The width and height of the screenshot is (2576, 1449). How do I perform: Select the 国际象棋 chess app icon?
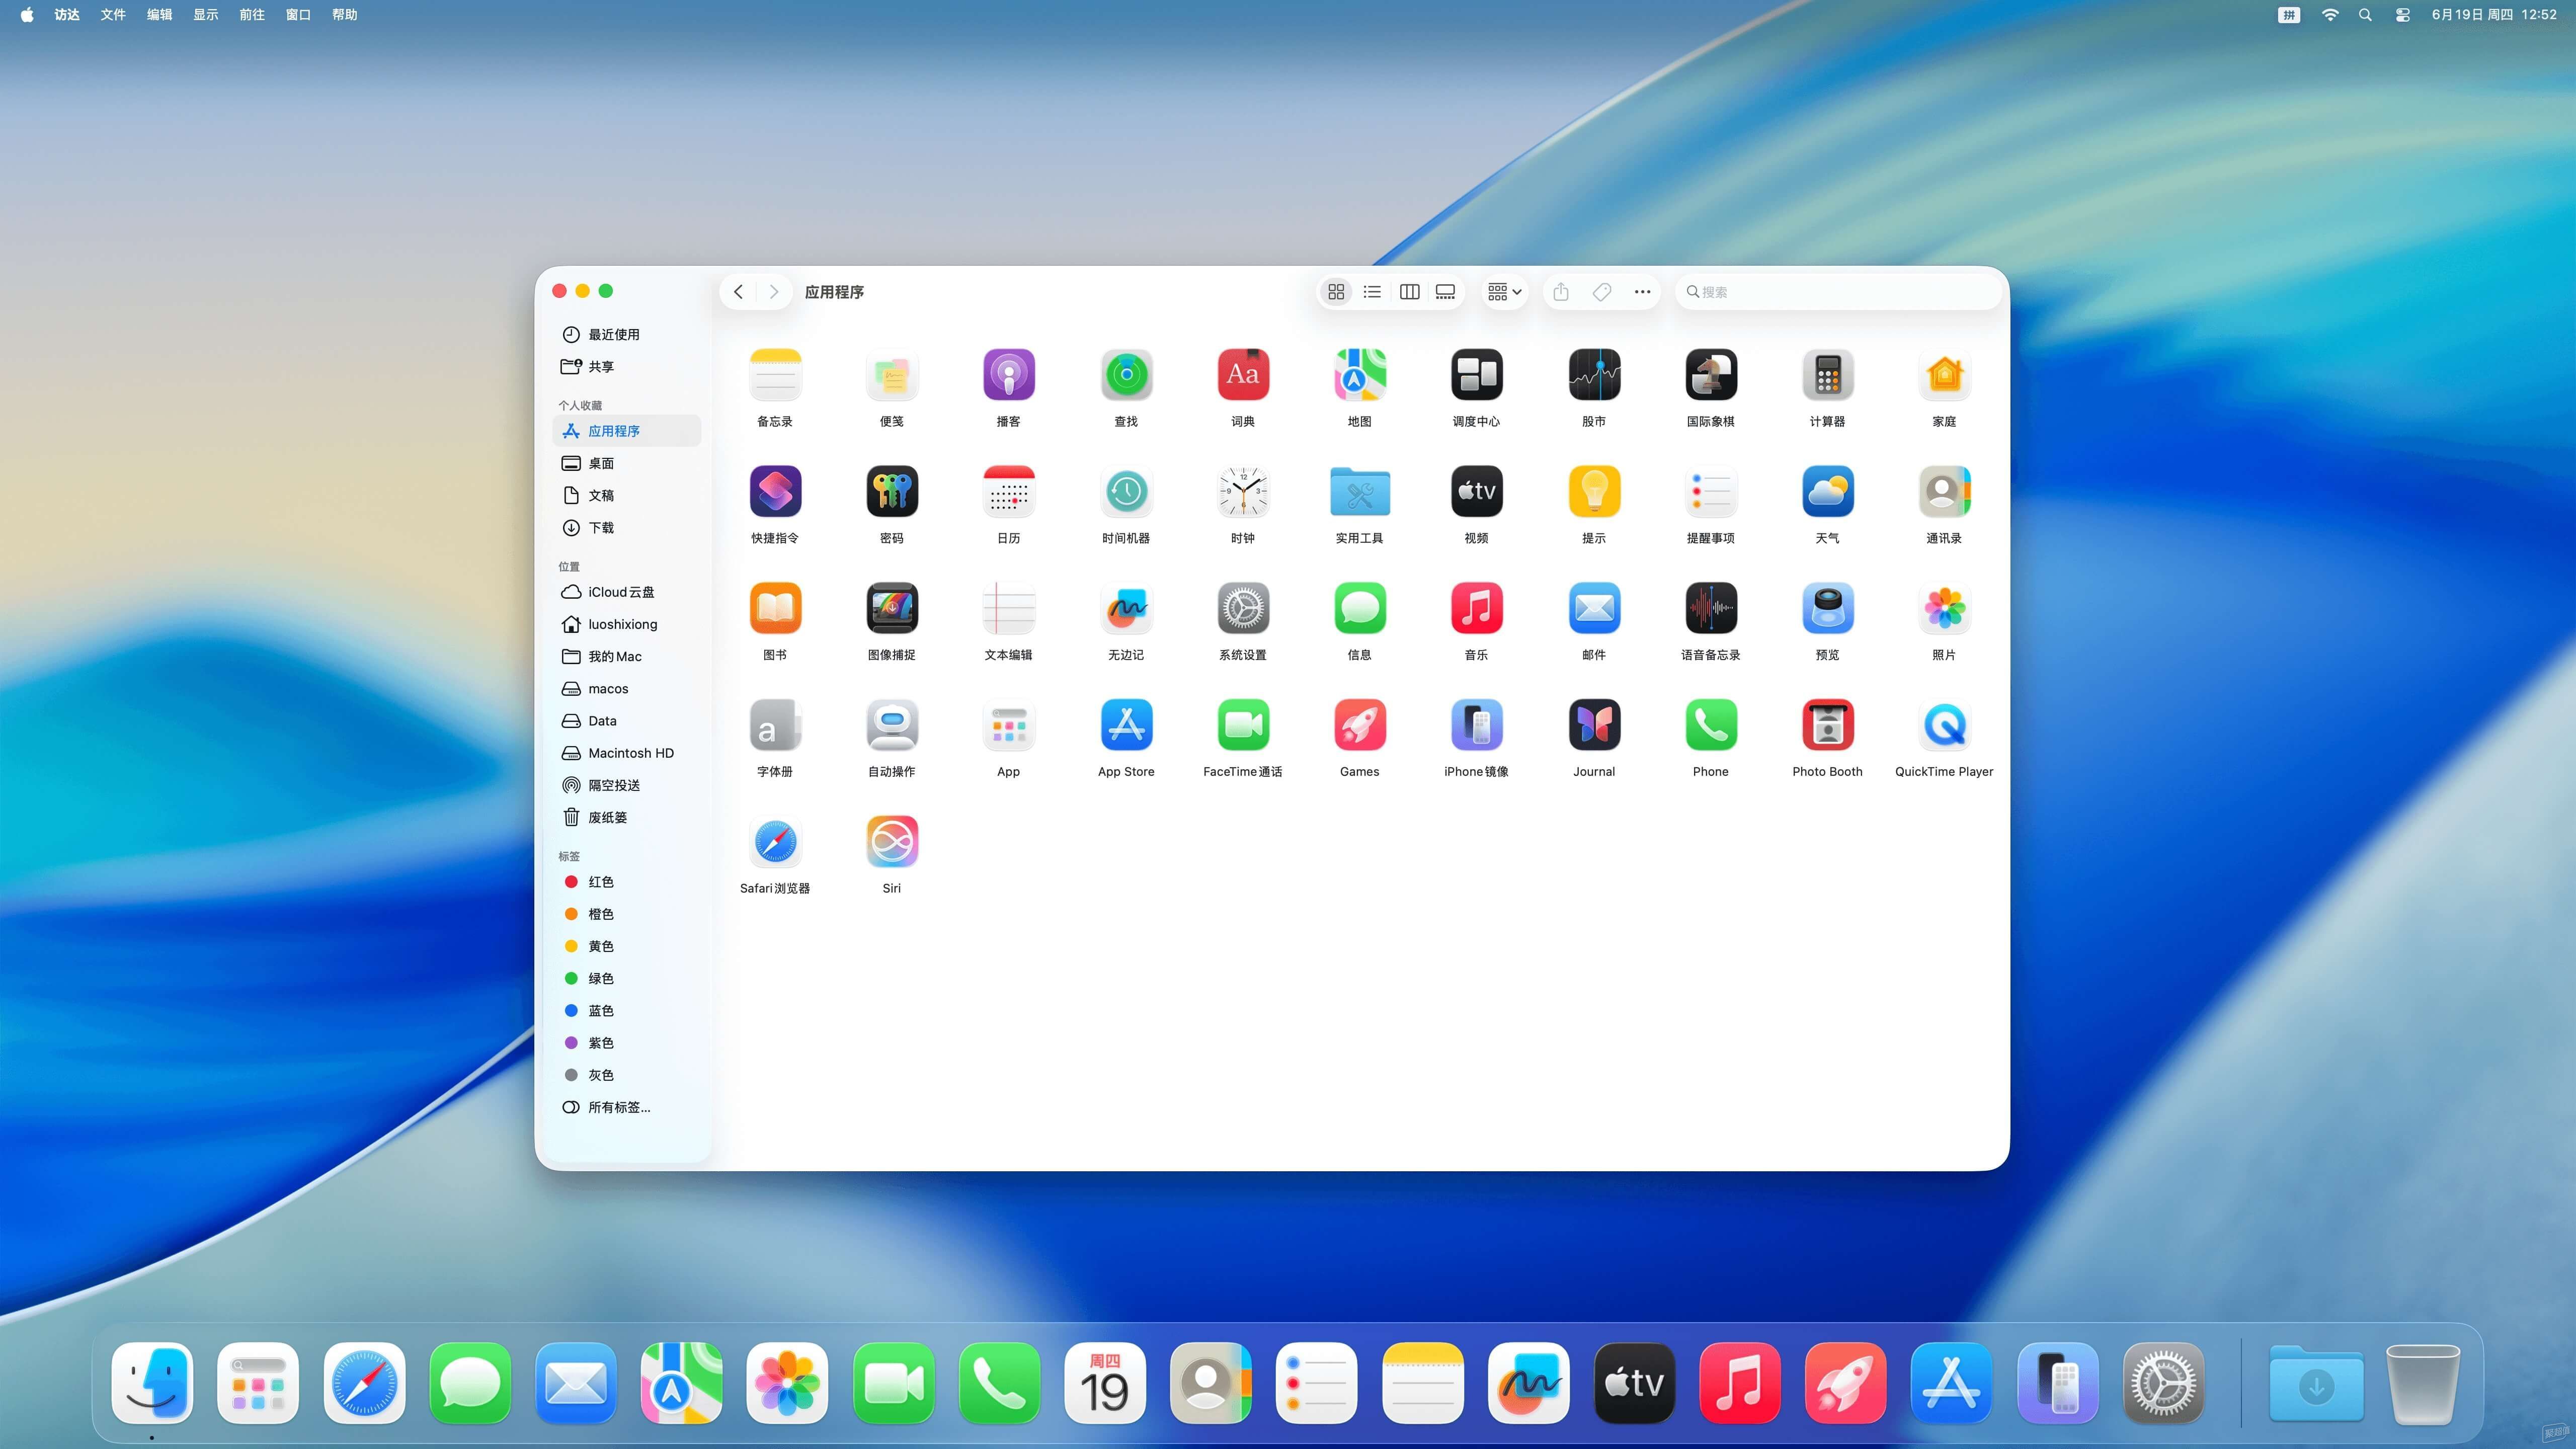[1710, 375]
